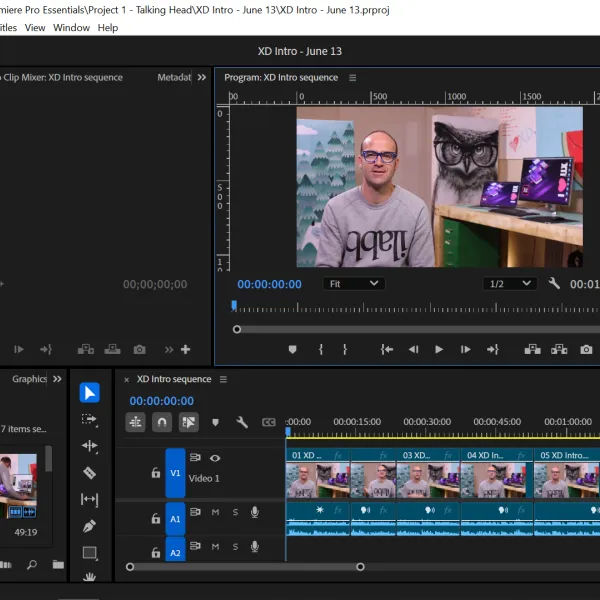Switch to Metadata tab
Viewport: 600px width, 600px height.
tap(174, 77)
